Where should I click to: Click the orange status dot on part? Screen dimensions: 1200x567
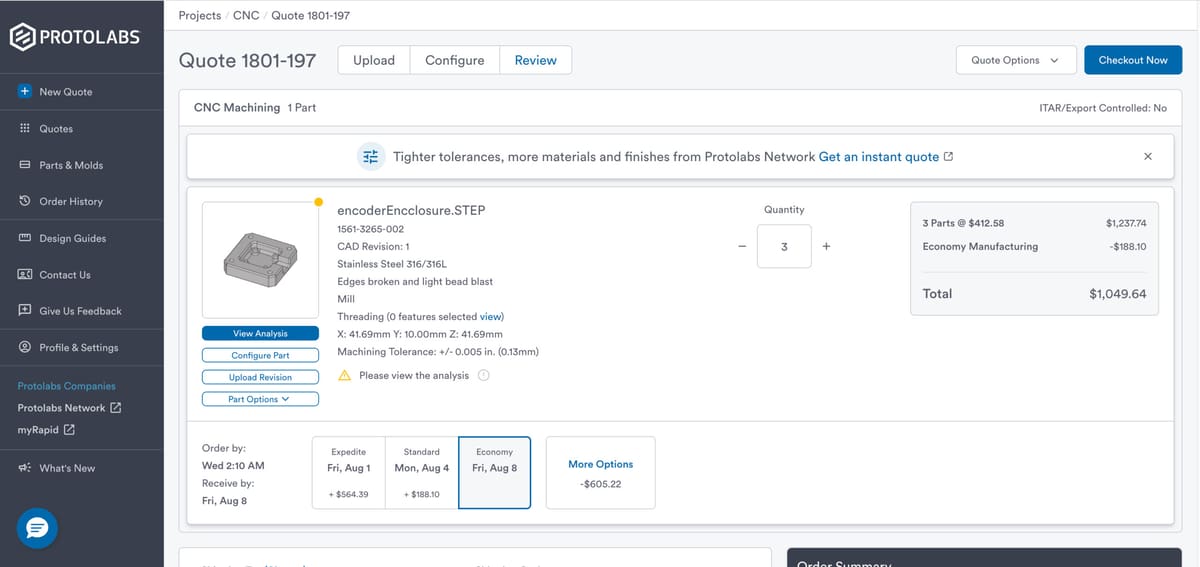[319, 203]
